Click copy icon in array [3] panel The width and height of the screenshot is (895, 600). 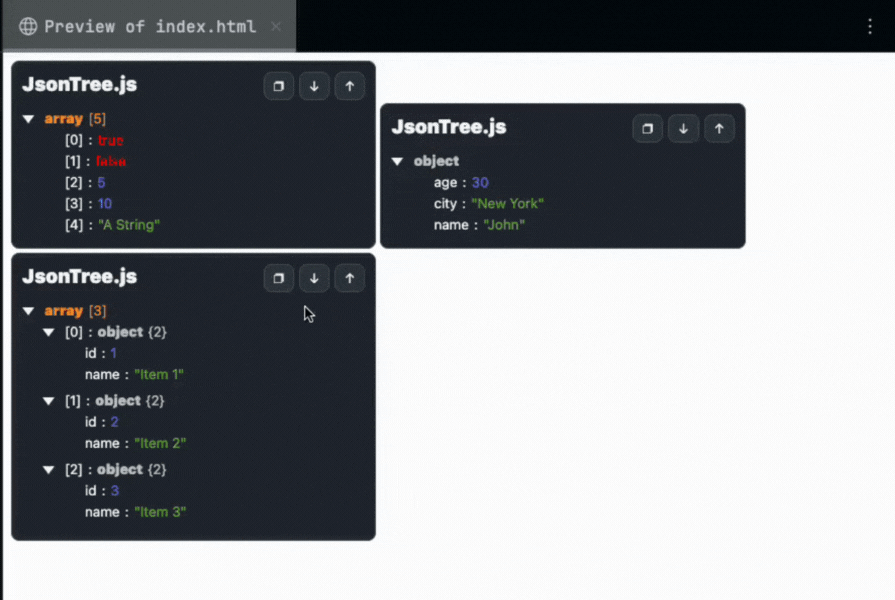coord(279,278)
